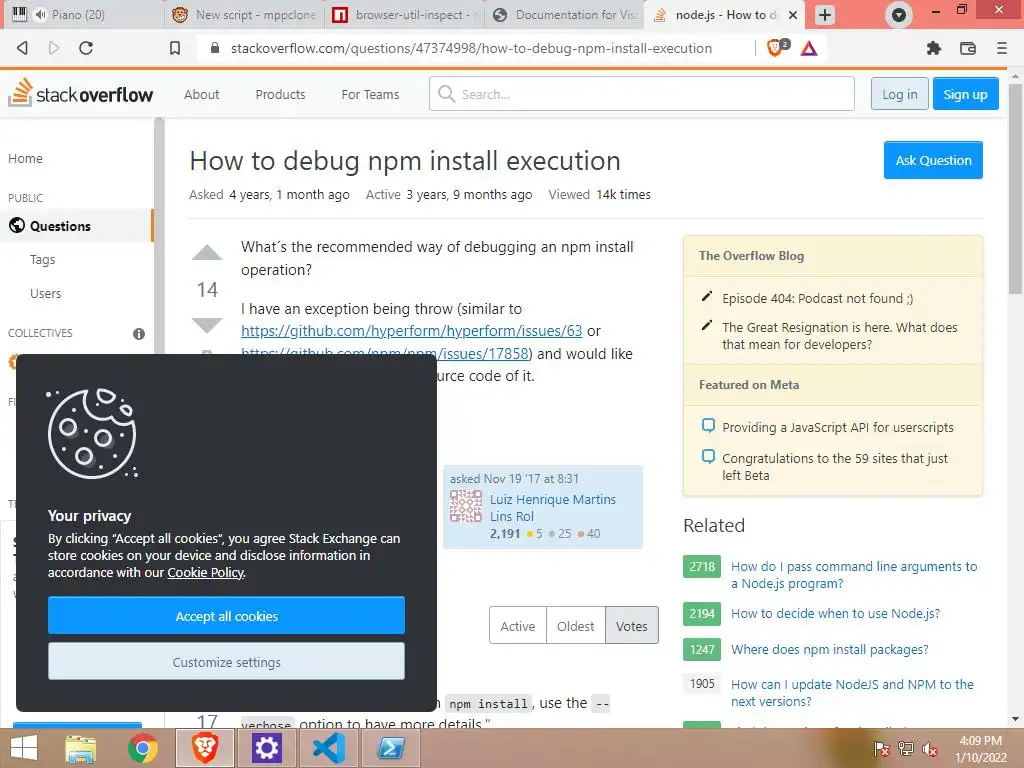Click the Log in button
The height and width of the screenshot is (768, 1024).
tap(899, 93)
